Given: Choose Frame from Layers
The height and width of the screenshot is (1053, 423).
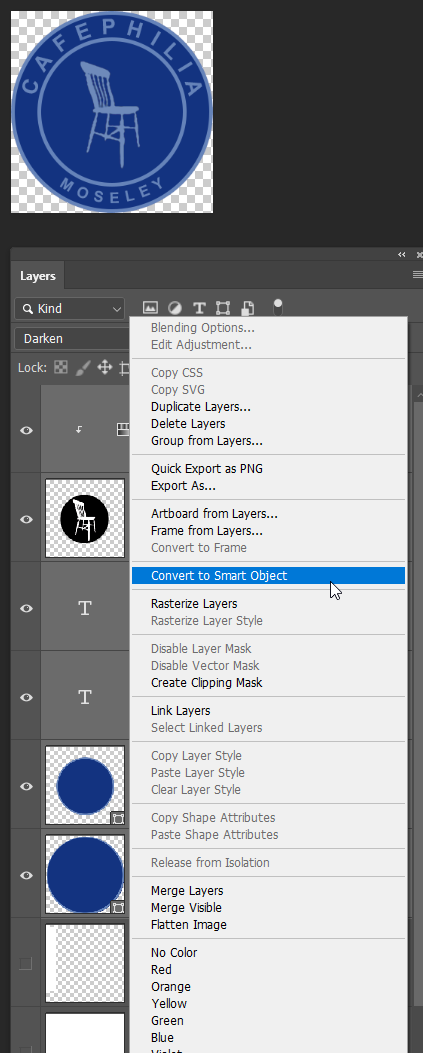Looking at the screenshot, I should pyautogui.click(x=207, y=531).
